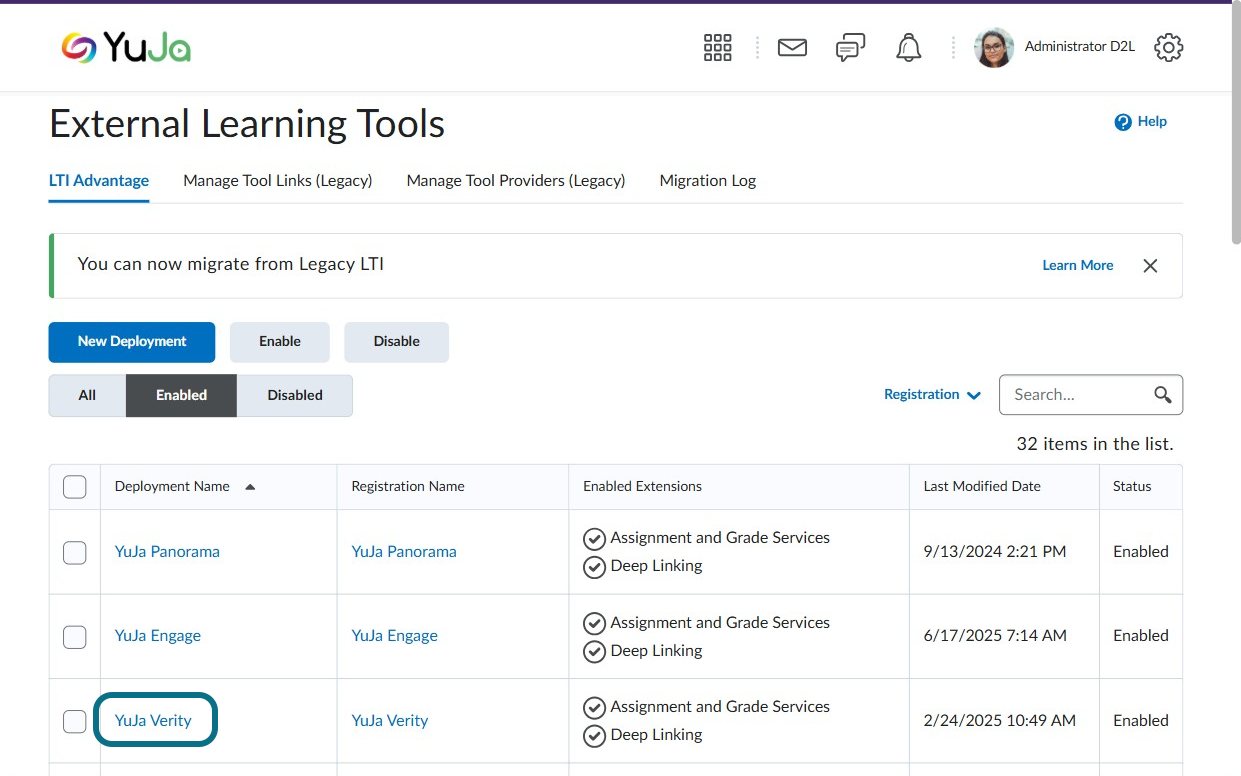Tick the YuJa Verity row checkbox
This screenshot has width=1241, height=776.
(x=75, y=721)
